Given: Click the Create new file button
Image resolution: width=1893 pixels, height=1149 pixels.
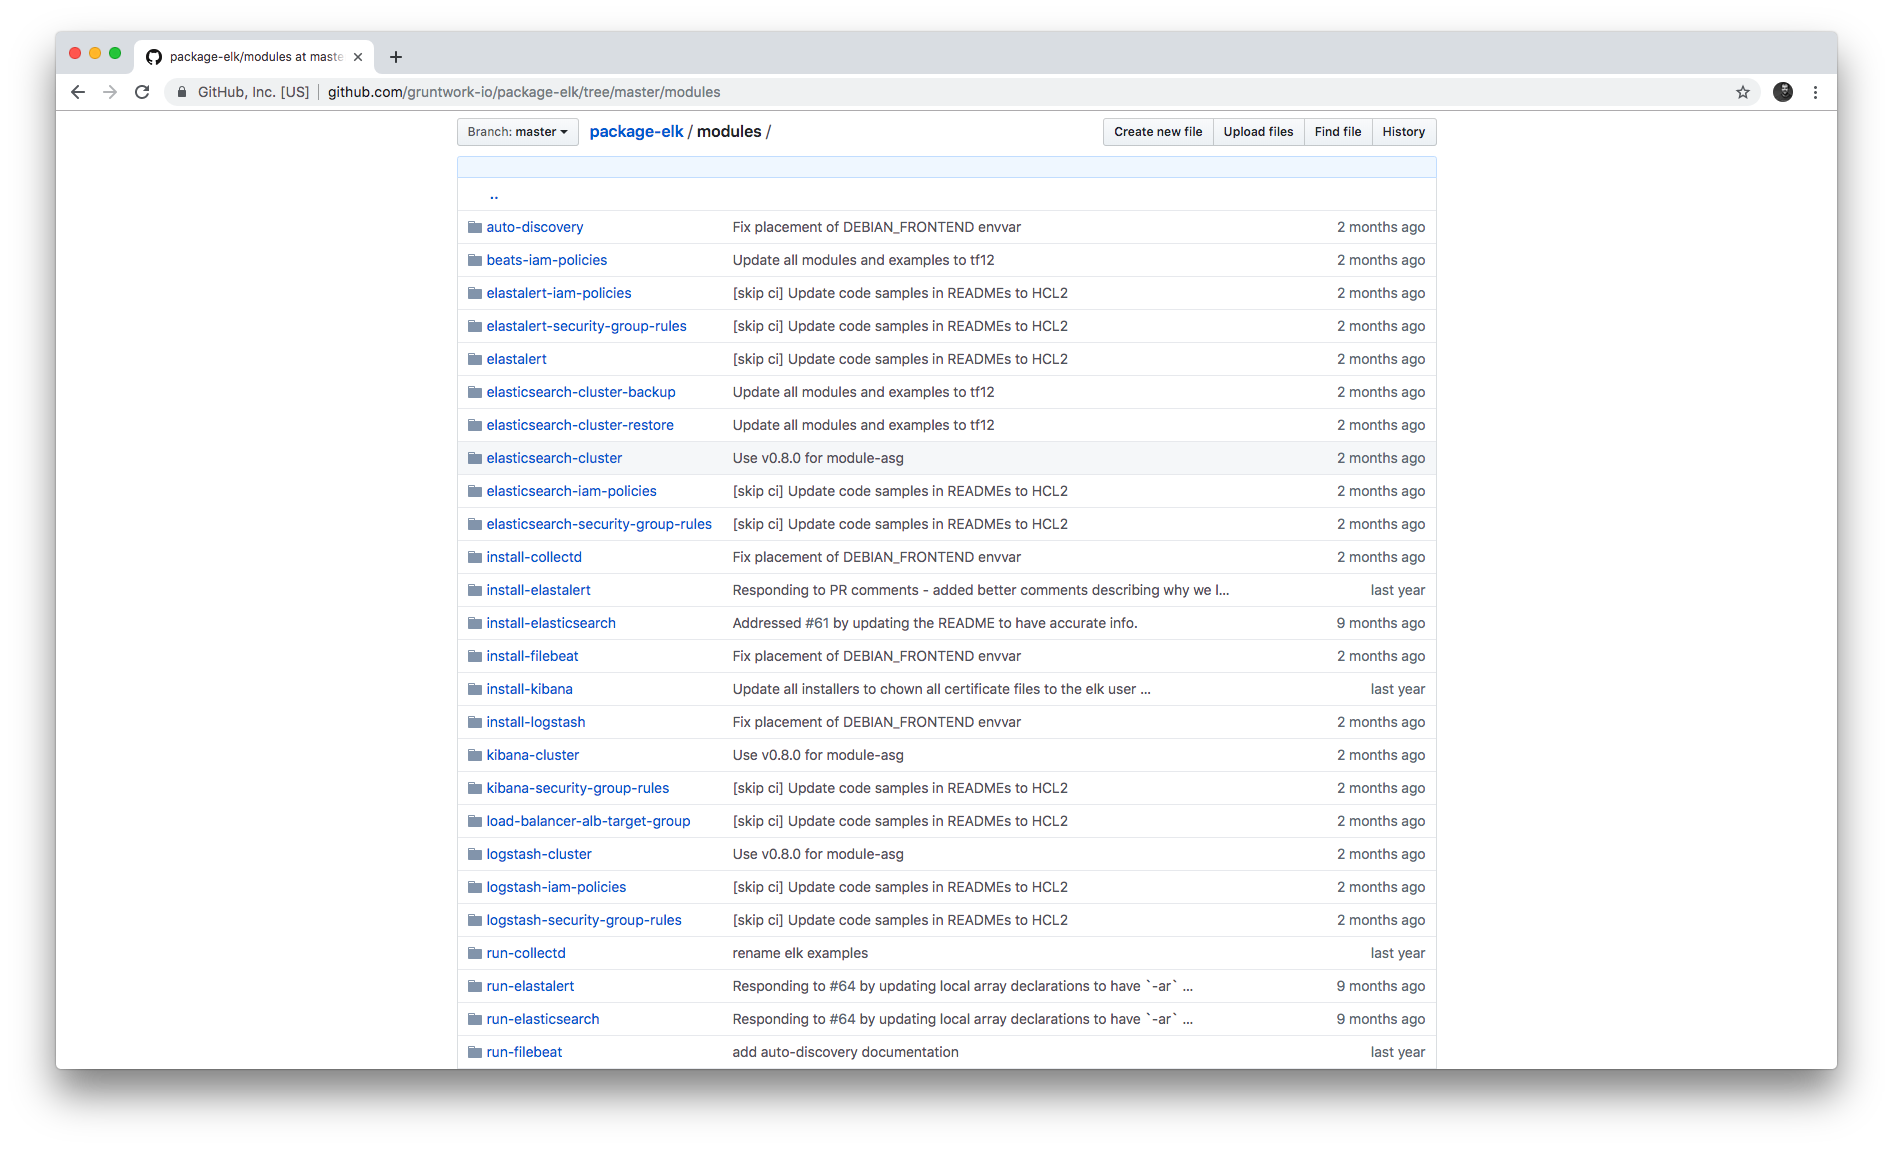Looking at the screenshot, I should click(x=1157, y=132).
